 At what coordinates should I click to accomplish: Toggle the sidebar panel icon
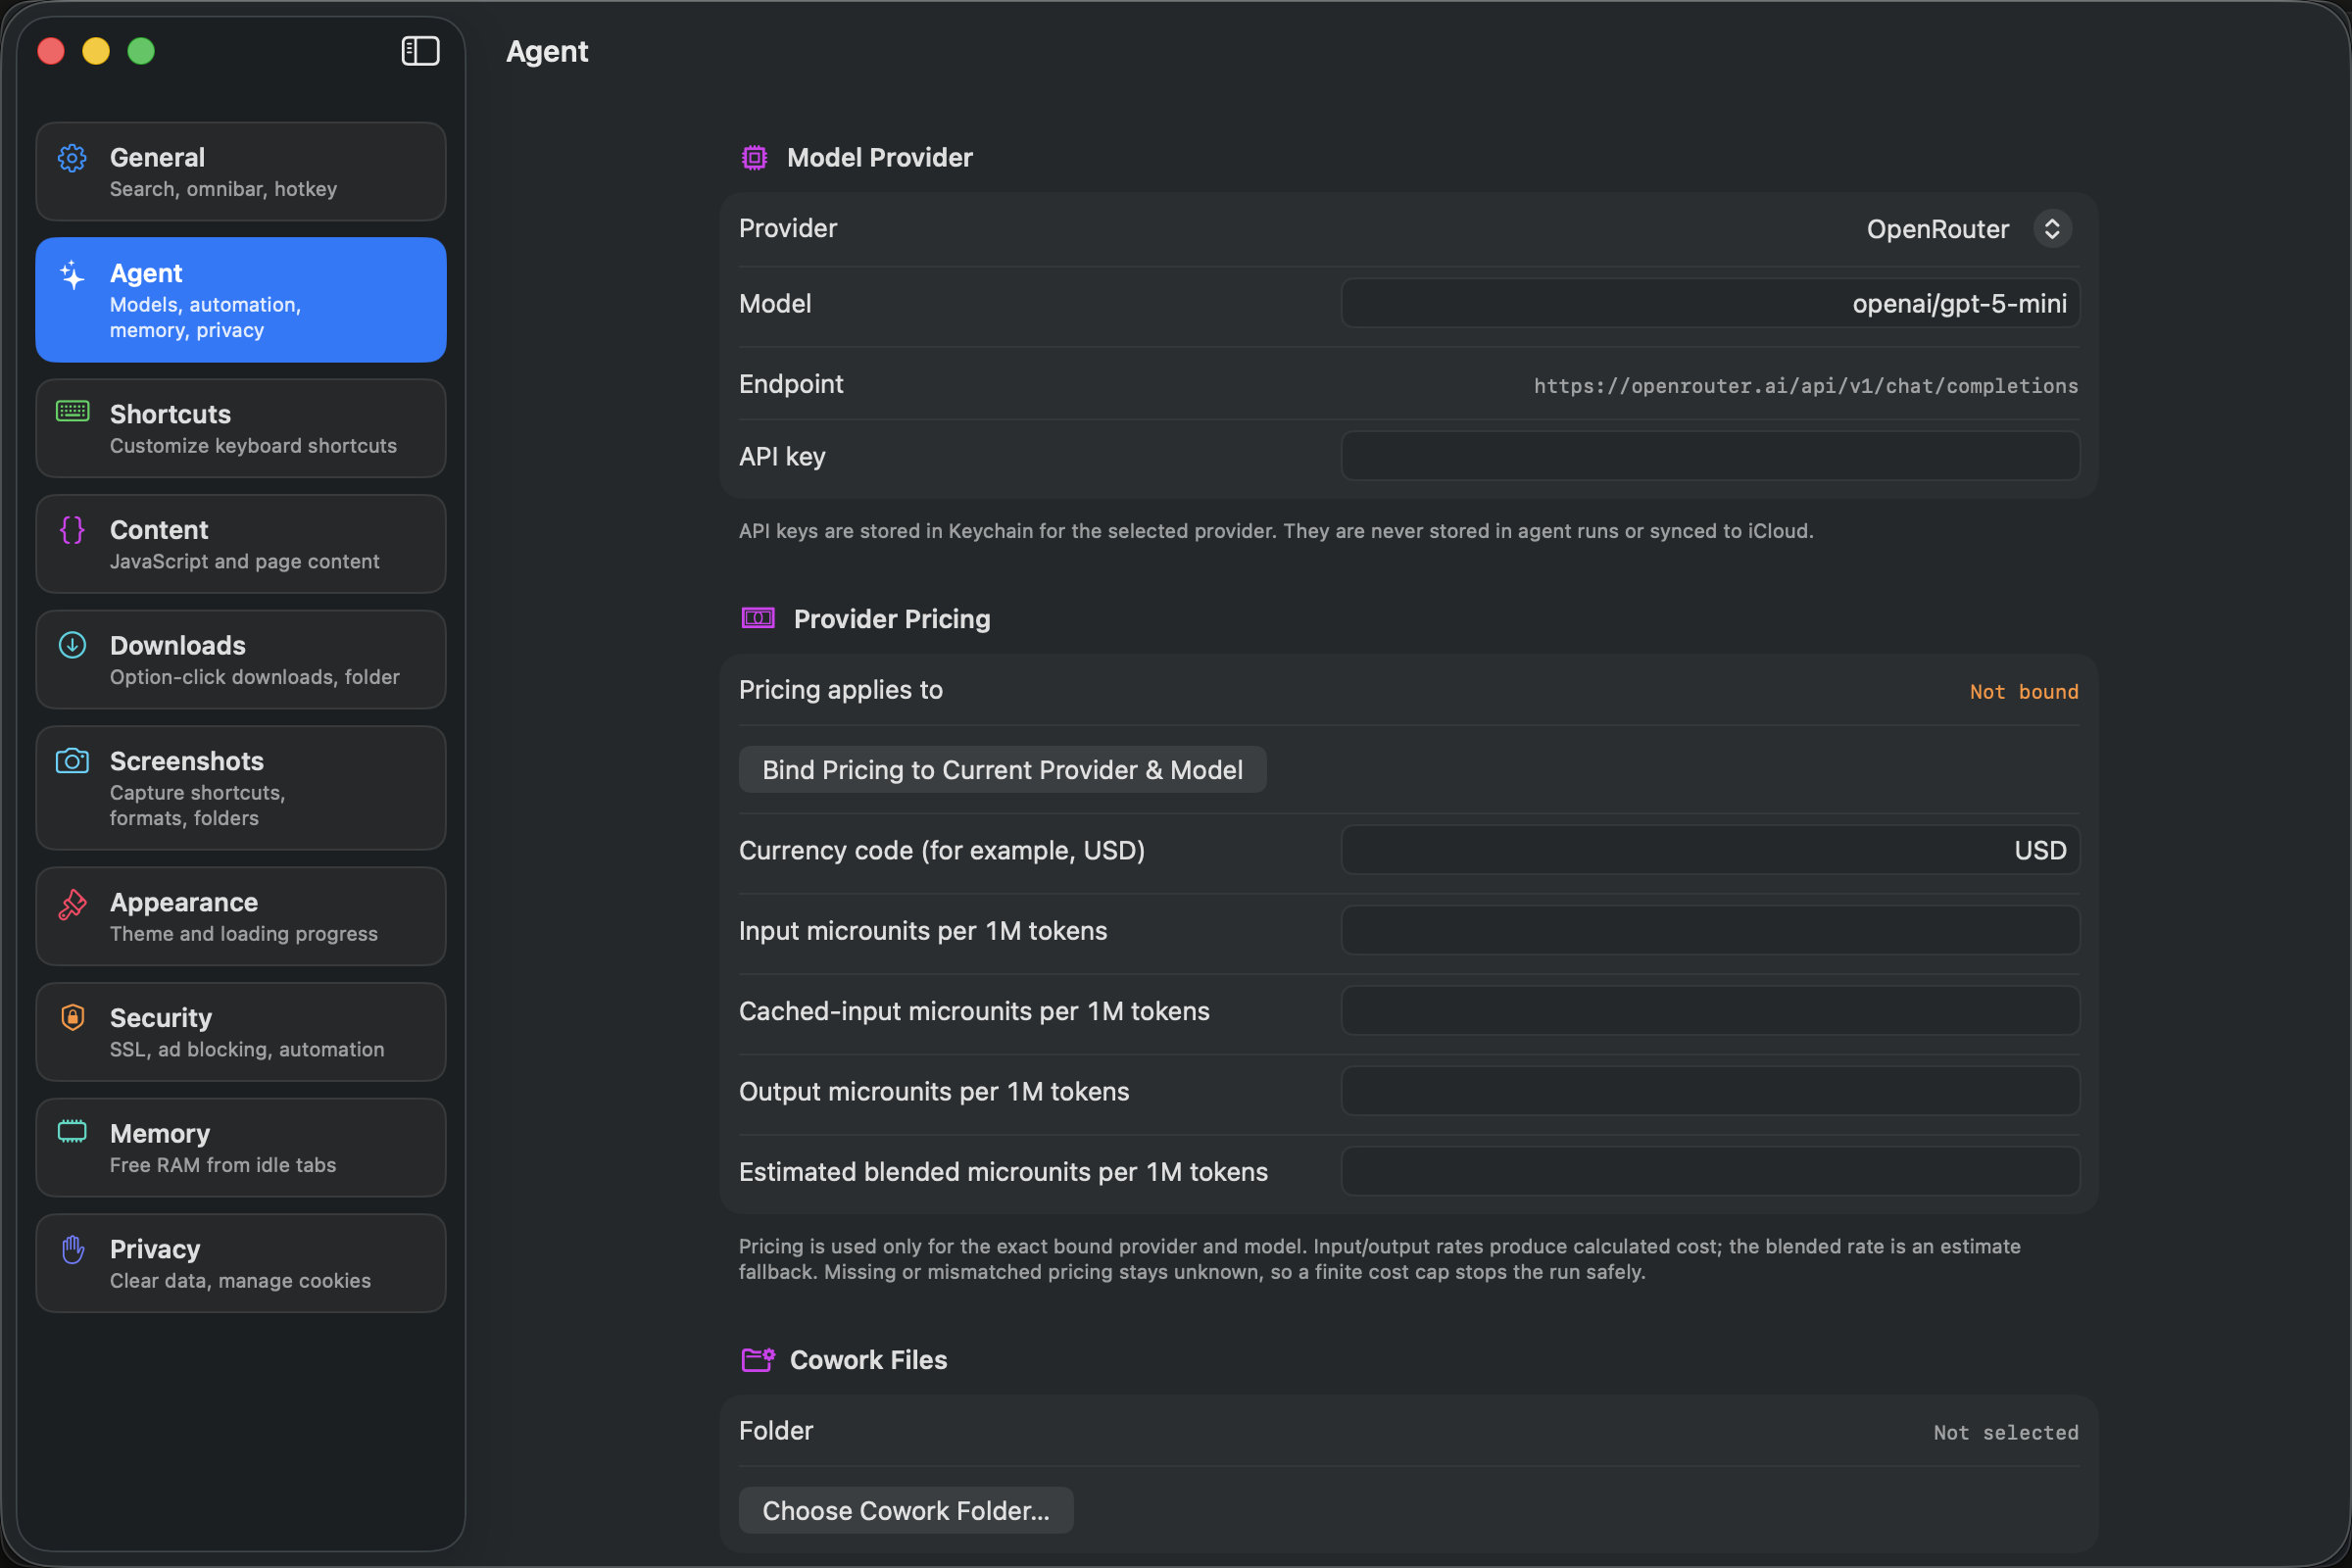tap(420, 51)
